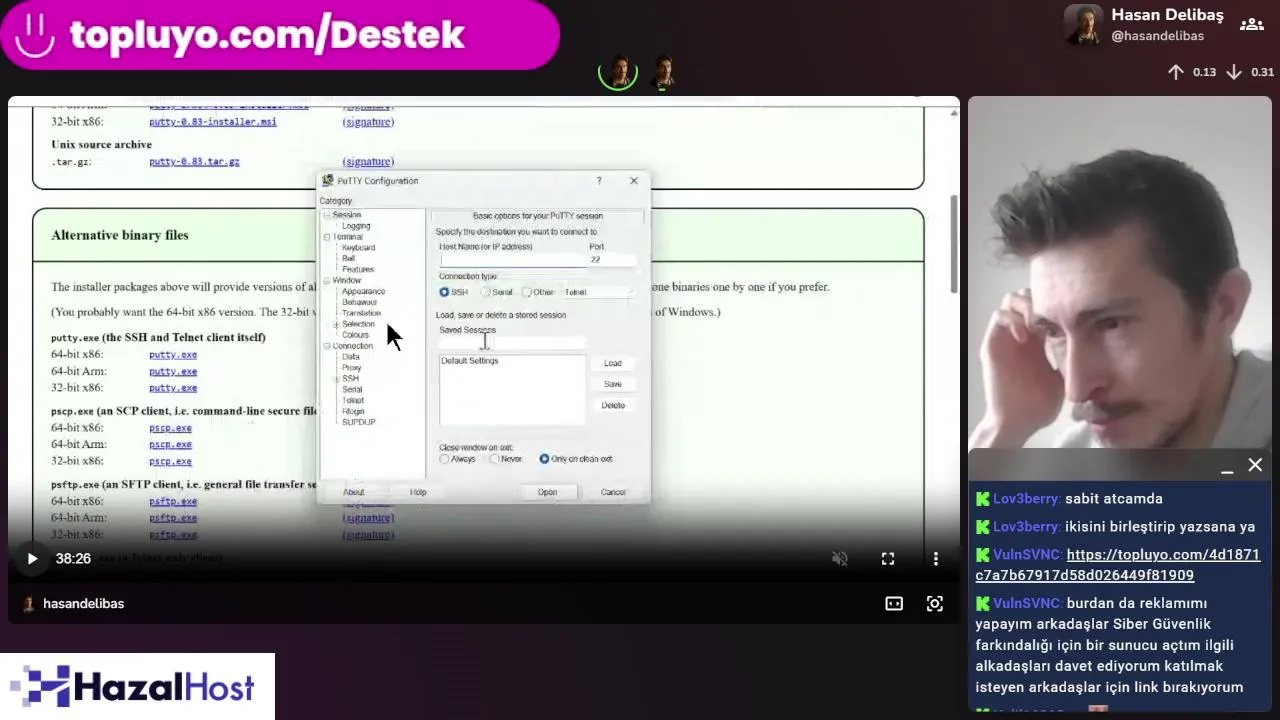This screenshot has width=1280, height=720.
Task: Click the Save button in PuTTY
Action: tap(613, 385)
